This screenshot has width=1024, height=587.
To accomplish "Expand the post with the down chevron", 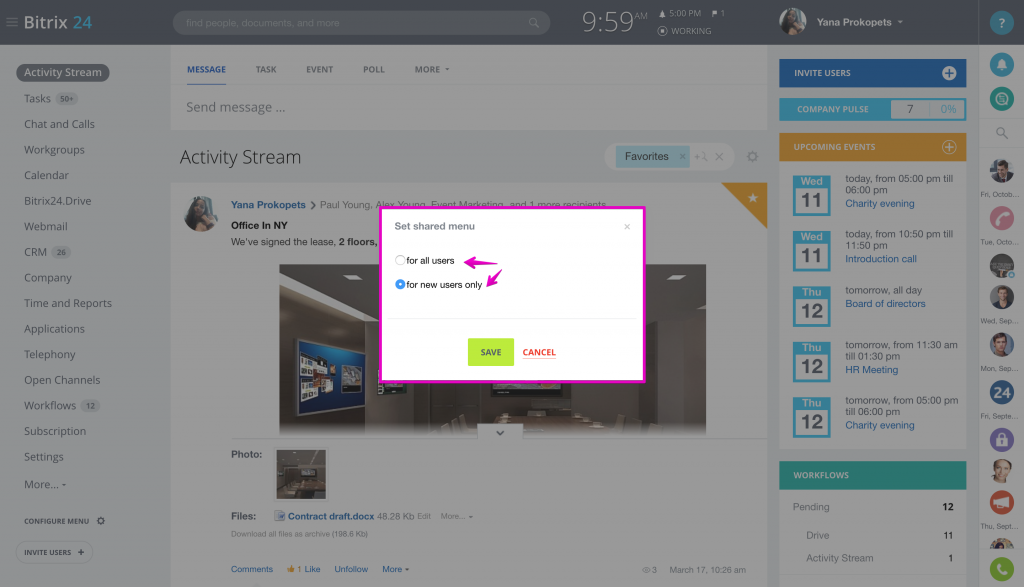I will coord(500,432).
